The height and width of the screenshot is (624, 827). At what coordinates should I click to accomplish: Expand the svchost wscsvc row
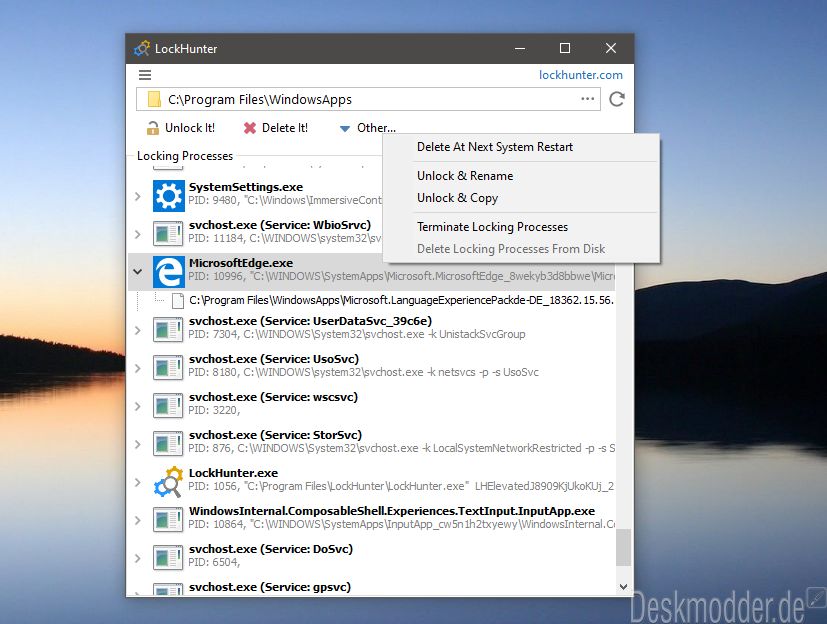tap(138, 406)
